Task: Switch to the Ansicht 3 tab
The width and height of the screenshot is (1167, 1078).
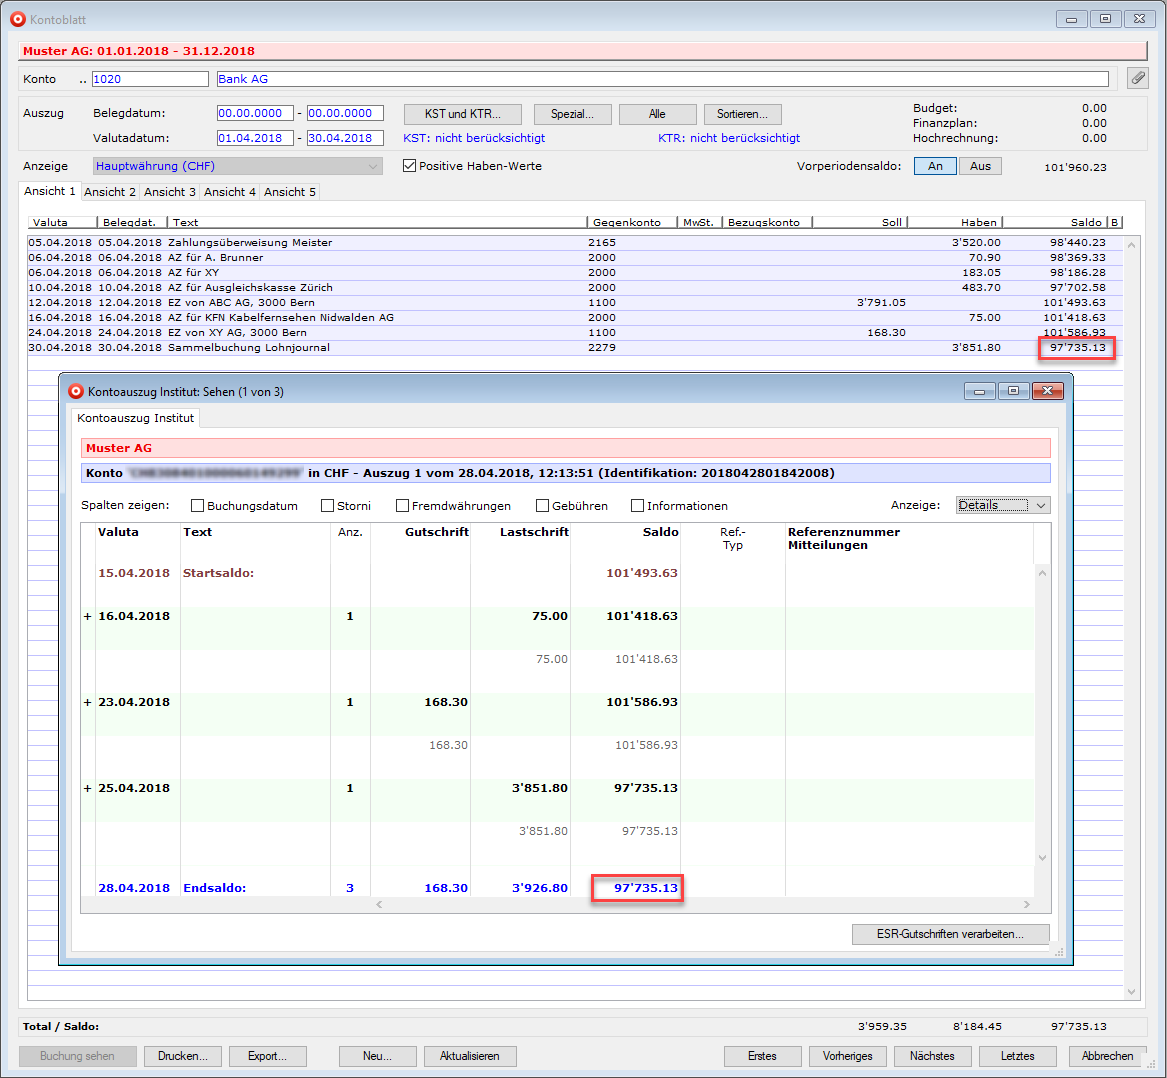Action: [170, 192]
